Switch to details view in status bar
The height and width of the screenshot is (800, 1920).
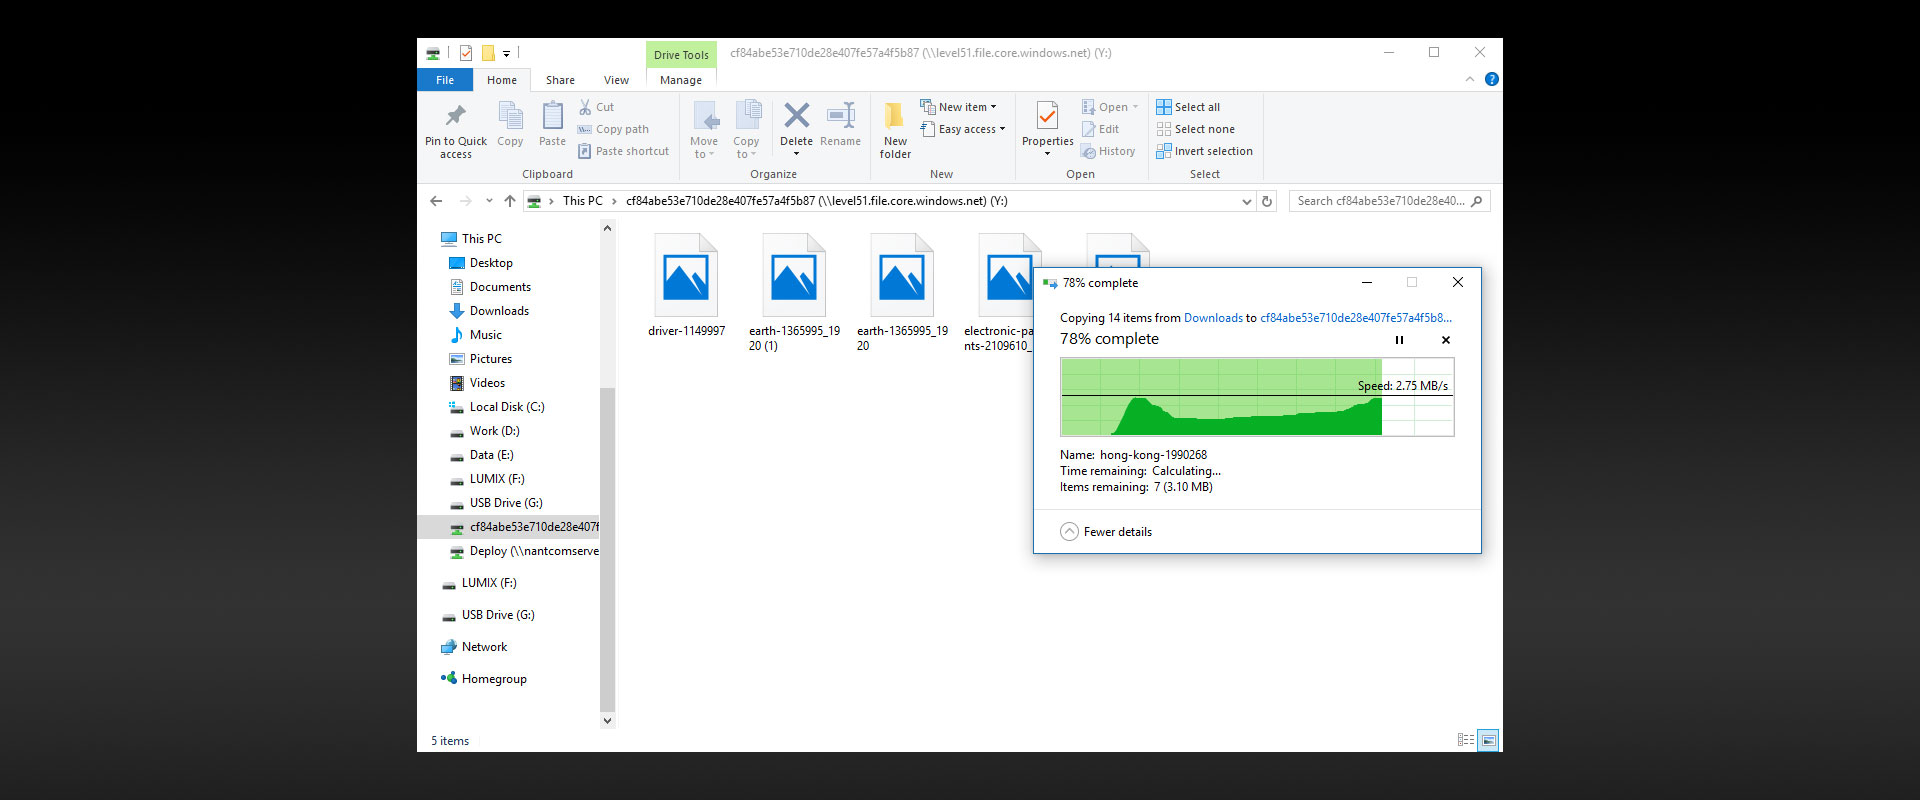[1465, 740]
